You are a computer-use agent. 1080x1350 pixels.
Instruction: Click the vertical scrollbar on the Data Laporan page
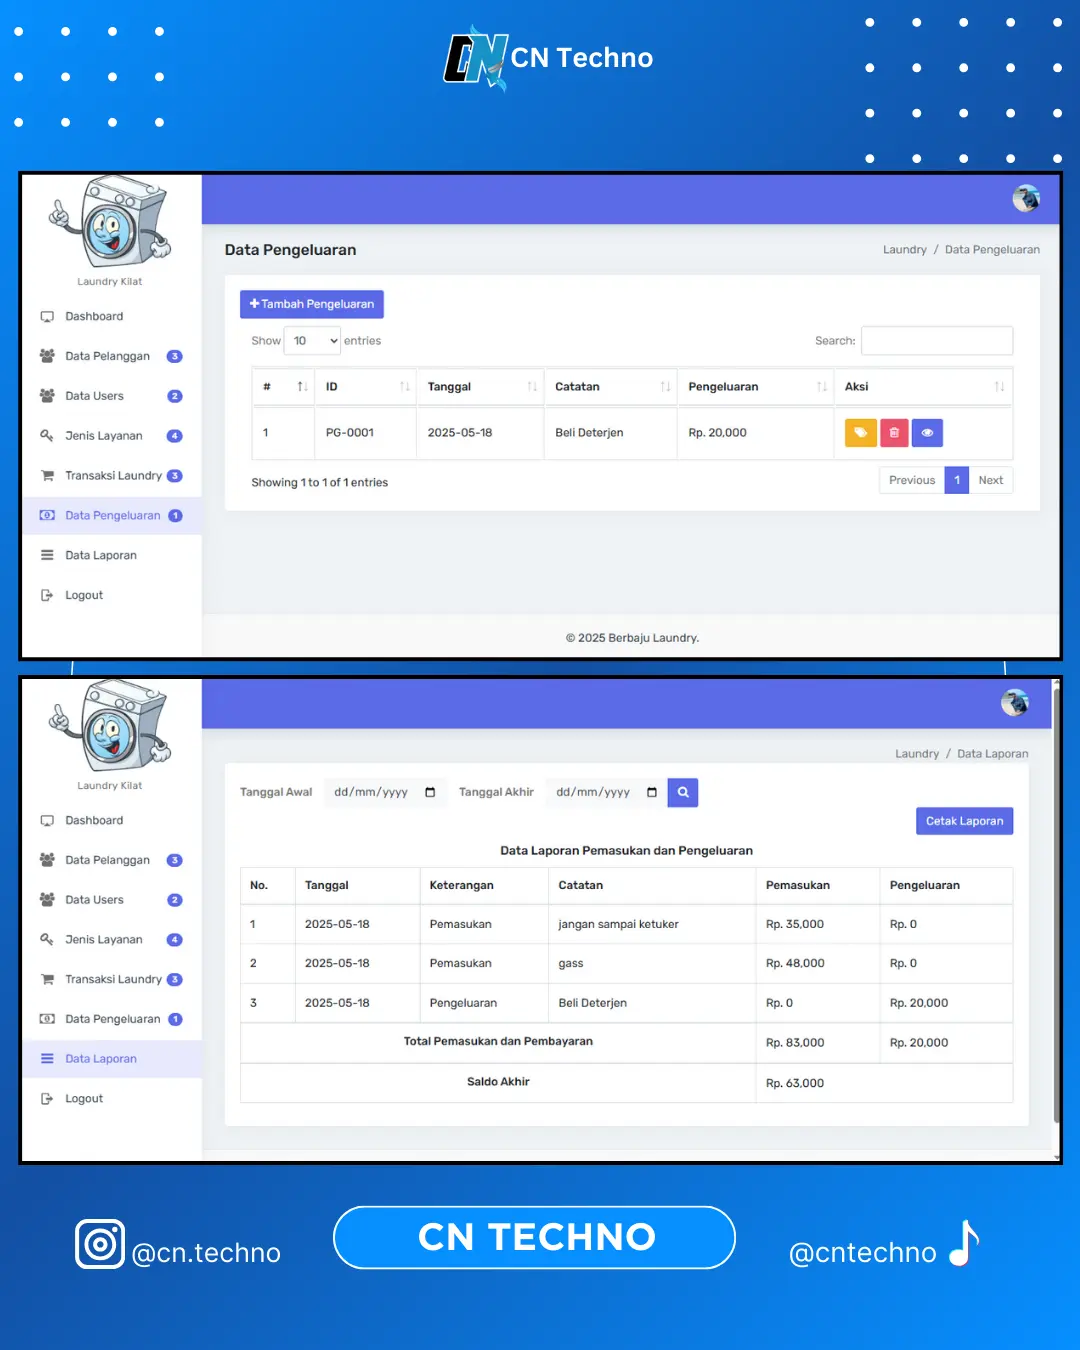(1056, 900)
